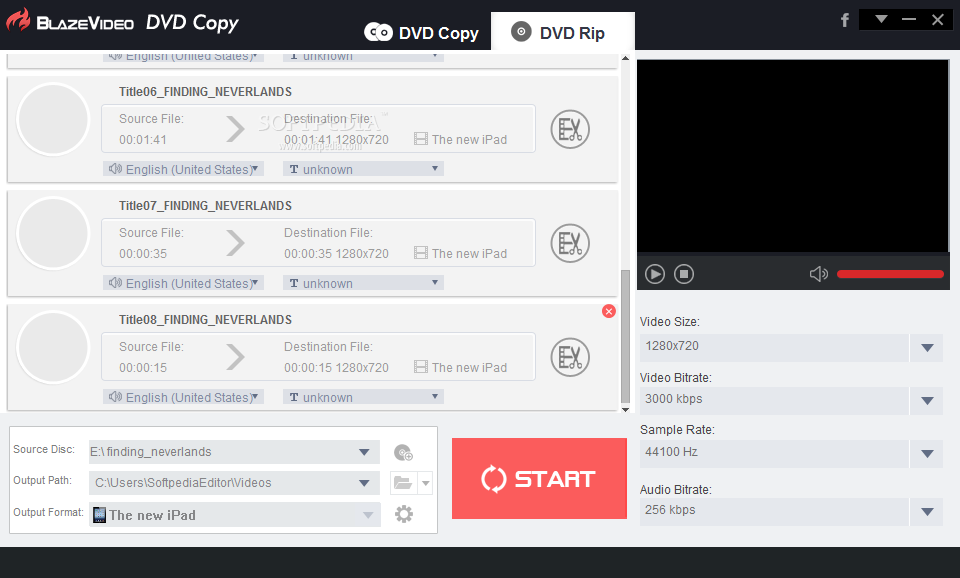Open Title06 audio language dropdown
Viewport: 960px width, 578px height.
tap(183, 169)
